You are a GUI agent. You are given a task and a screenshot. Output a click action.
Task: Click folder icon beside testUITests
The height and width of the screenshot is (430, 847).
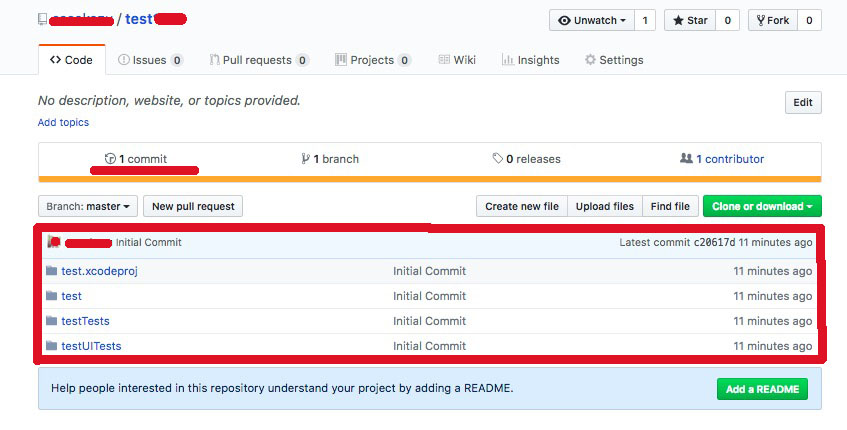point(51,345)
